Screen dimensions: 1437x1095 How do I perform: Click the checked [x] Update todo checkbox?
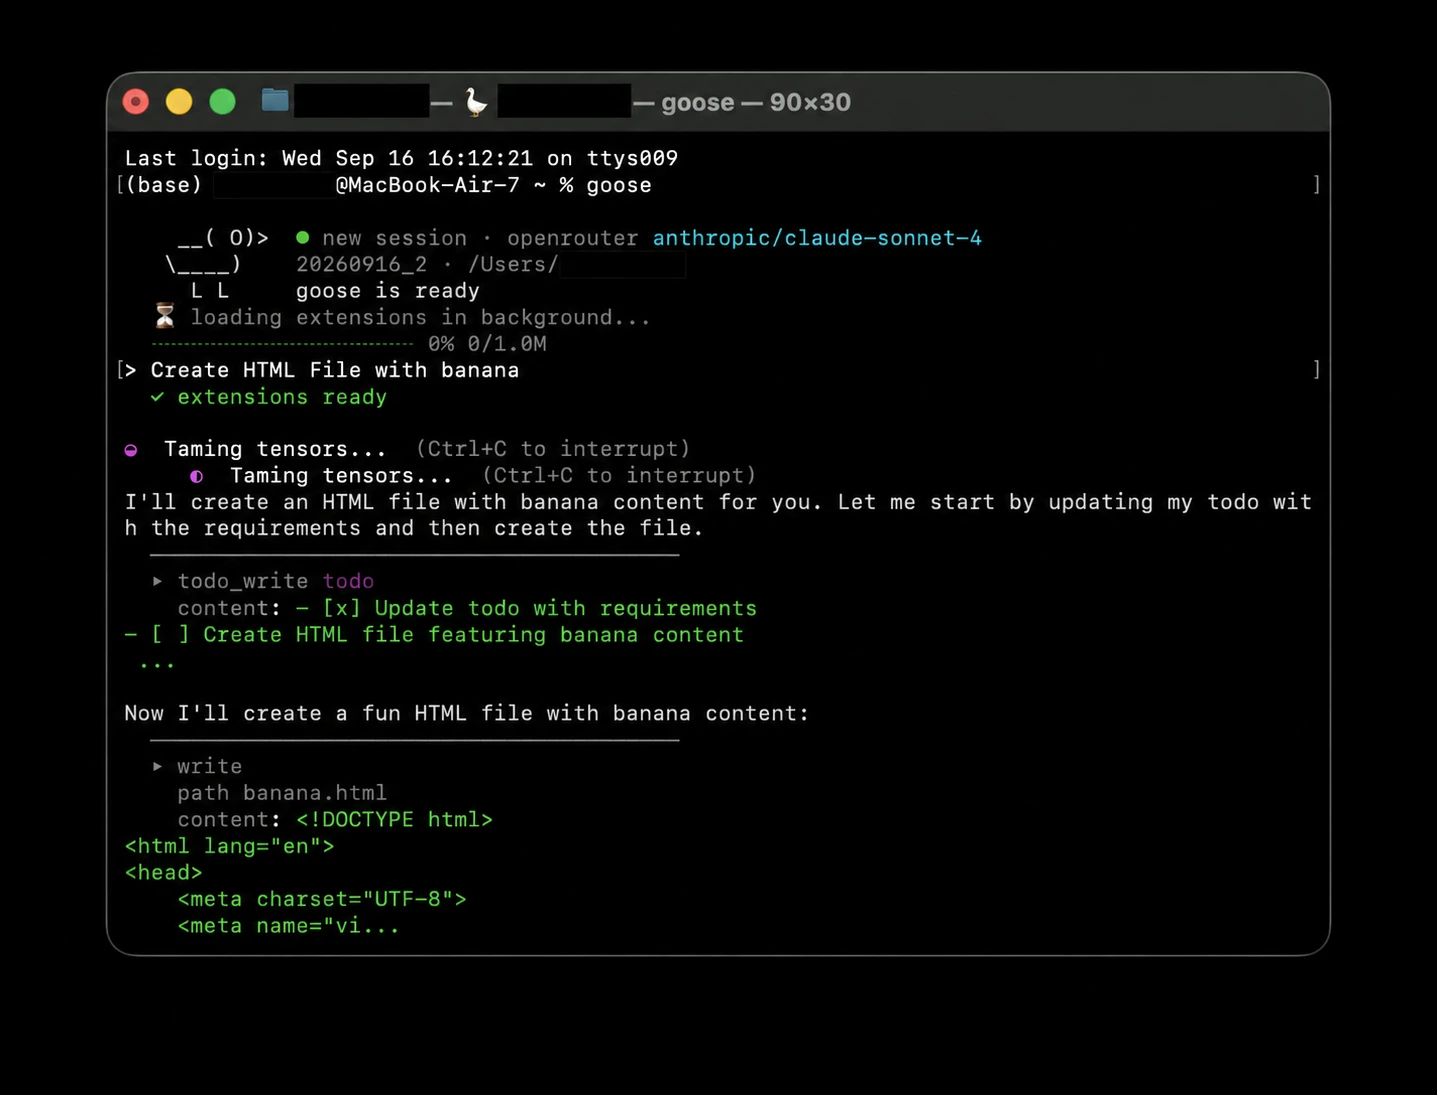pos(341,608)
